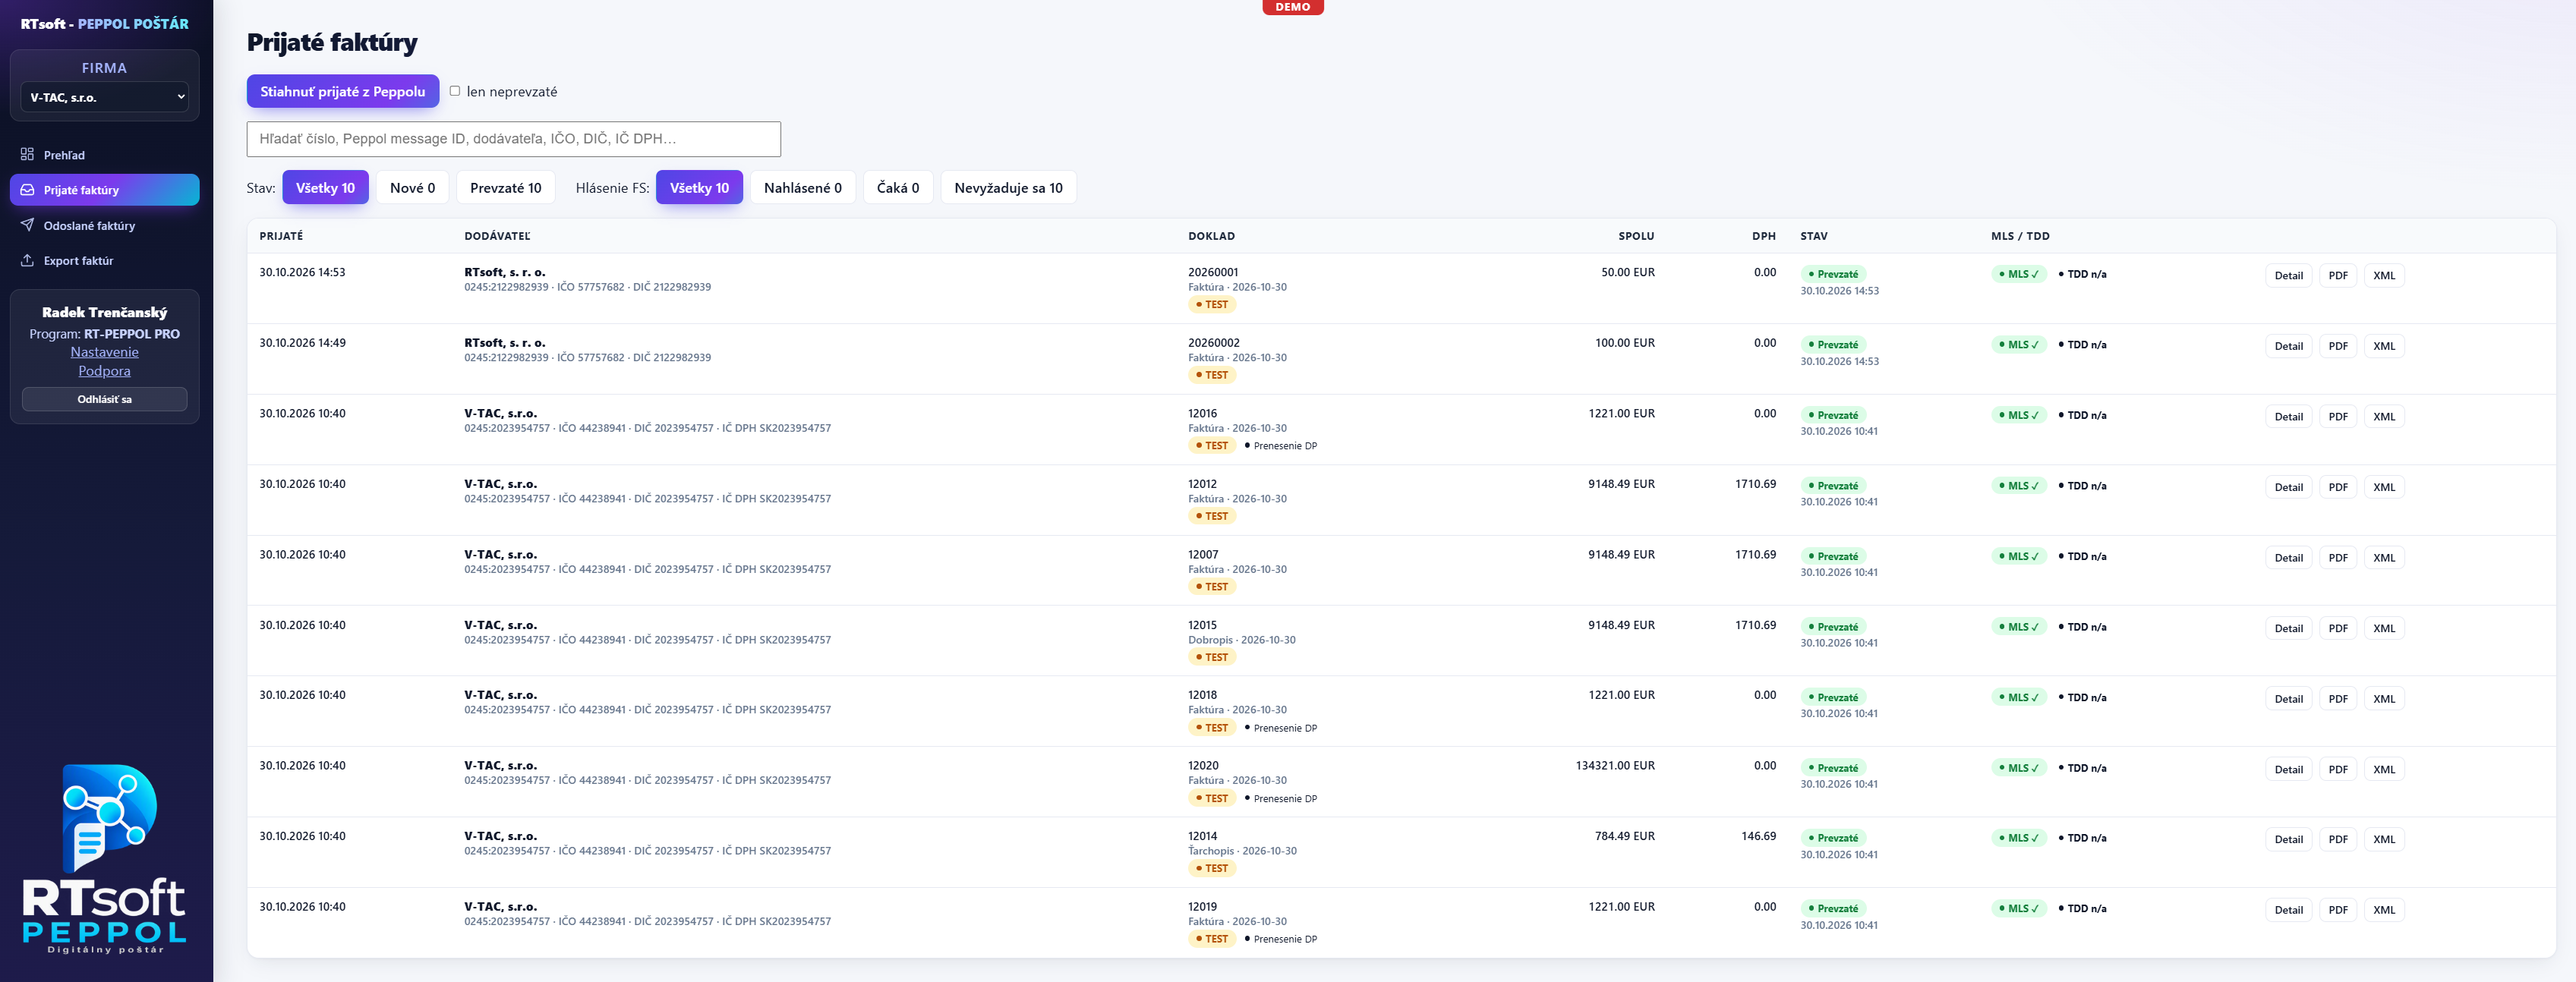Image resolution: width=2576 pixels, height=982 pixels.
Task: Filter Stav by 'Nové 0'
Action: click(412, 187)
